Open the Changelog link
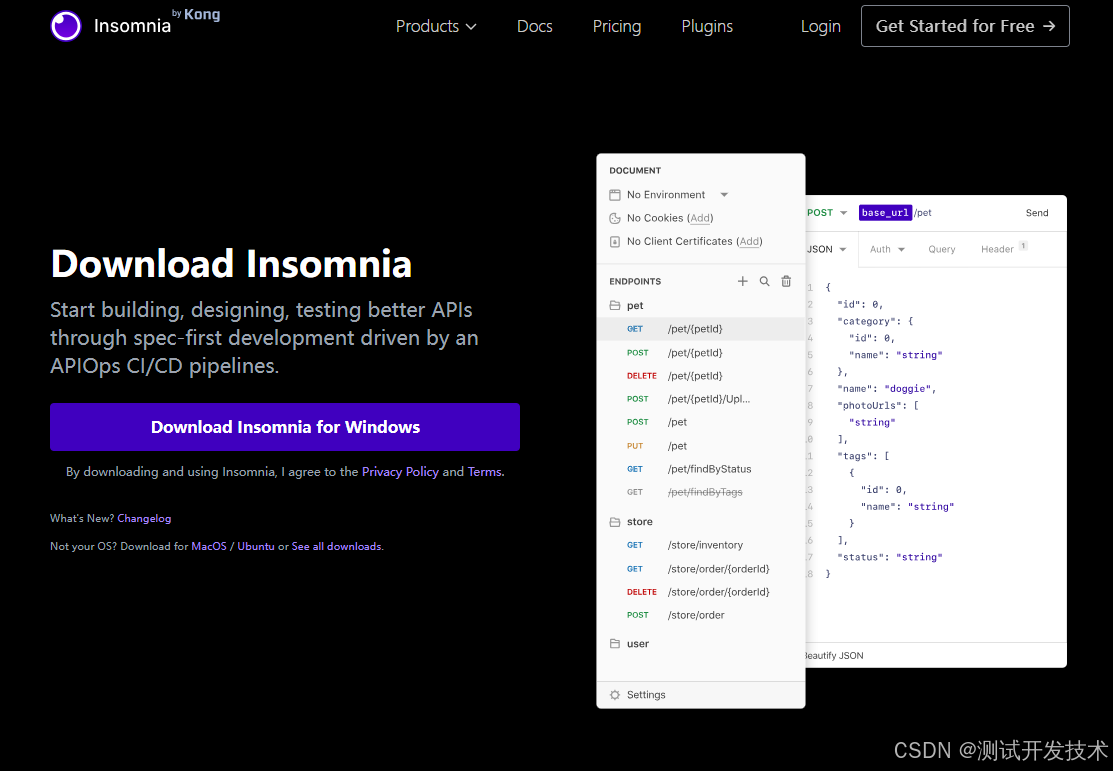This screenshot has width=1113, height=771. point(144,518)
